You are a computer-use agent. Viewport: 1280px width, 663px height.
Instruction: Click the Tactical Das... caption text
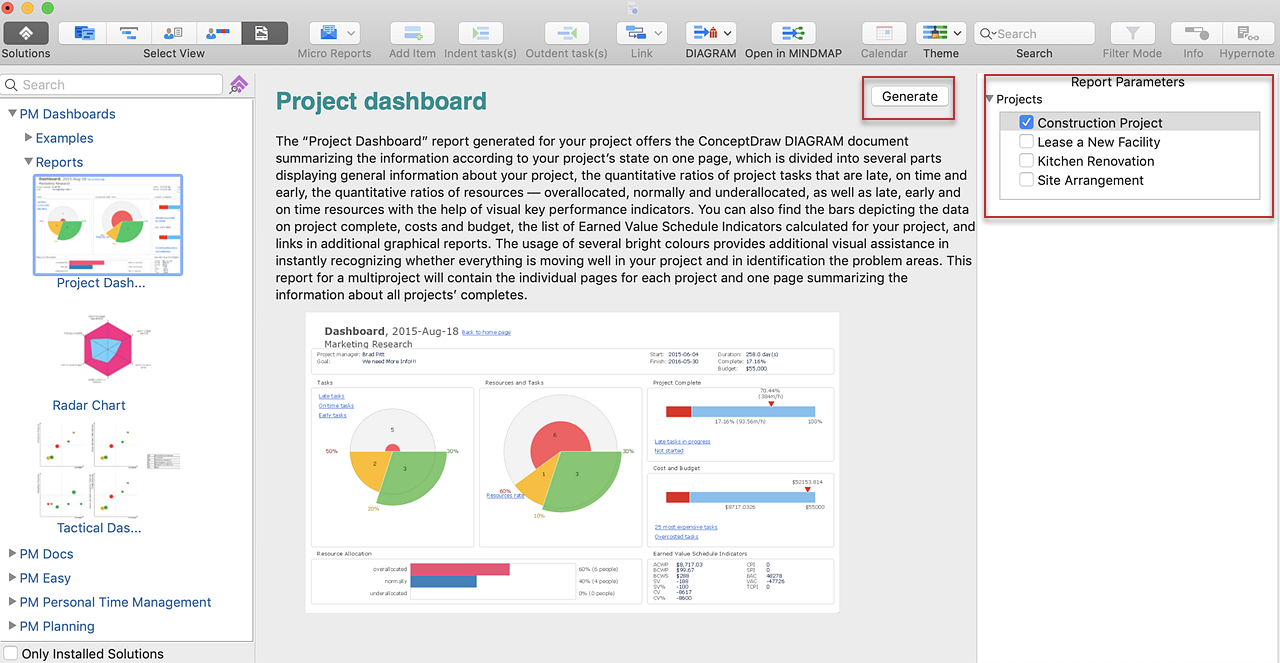tap(99, 528)
